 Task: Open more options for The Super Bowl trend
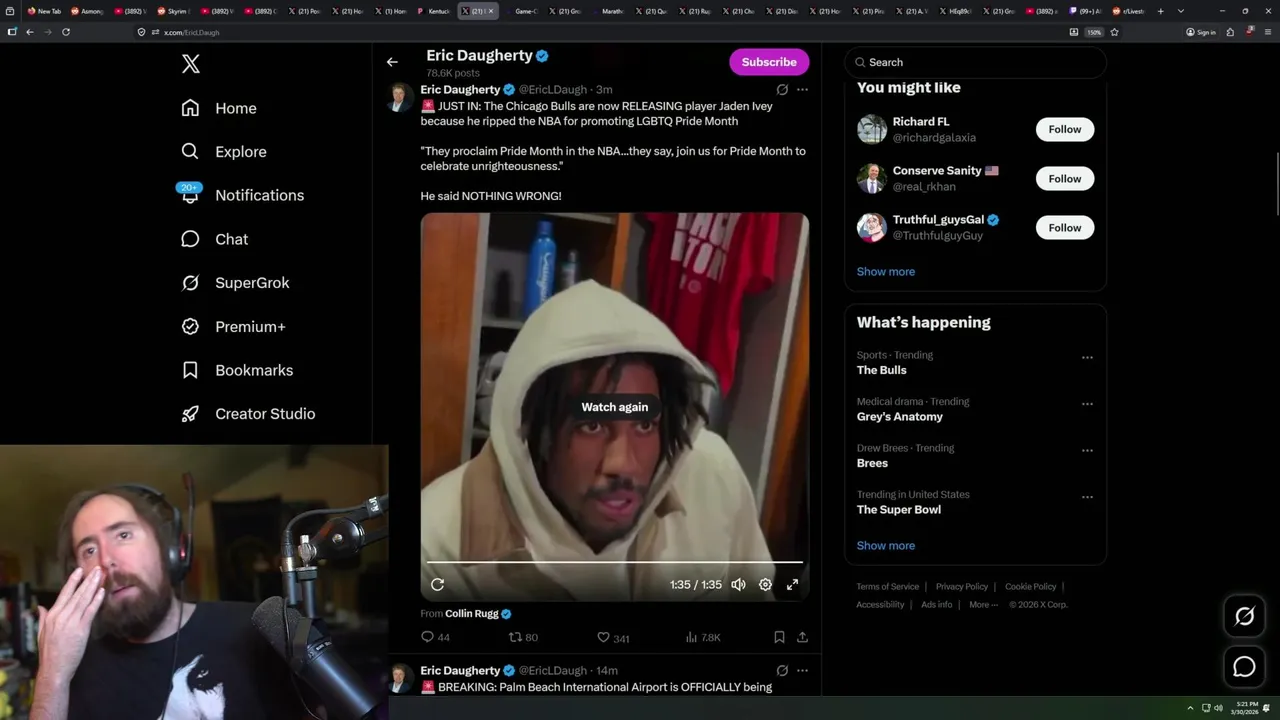(x=1087, y=497)
